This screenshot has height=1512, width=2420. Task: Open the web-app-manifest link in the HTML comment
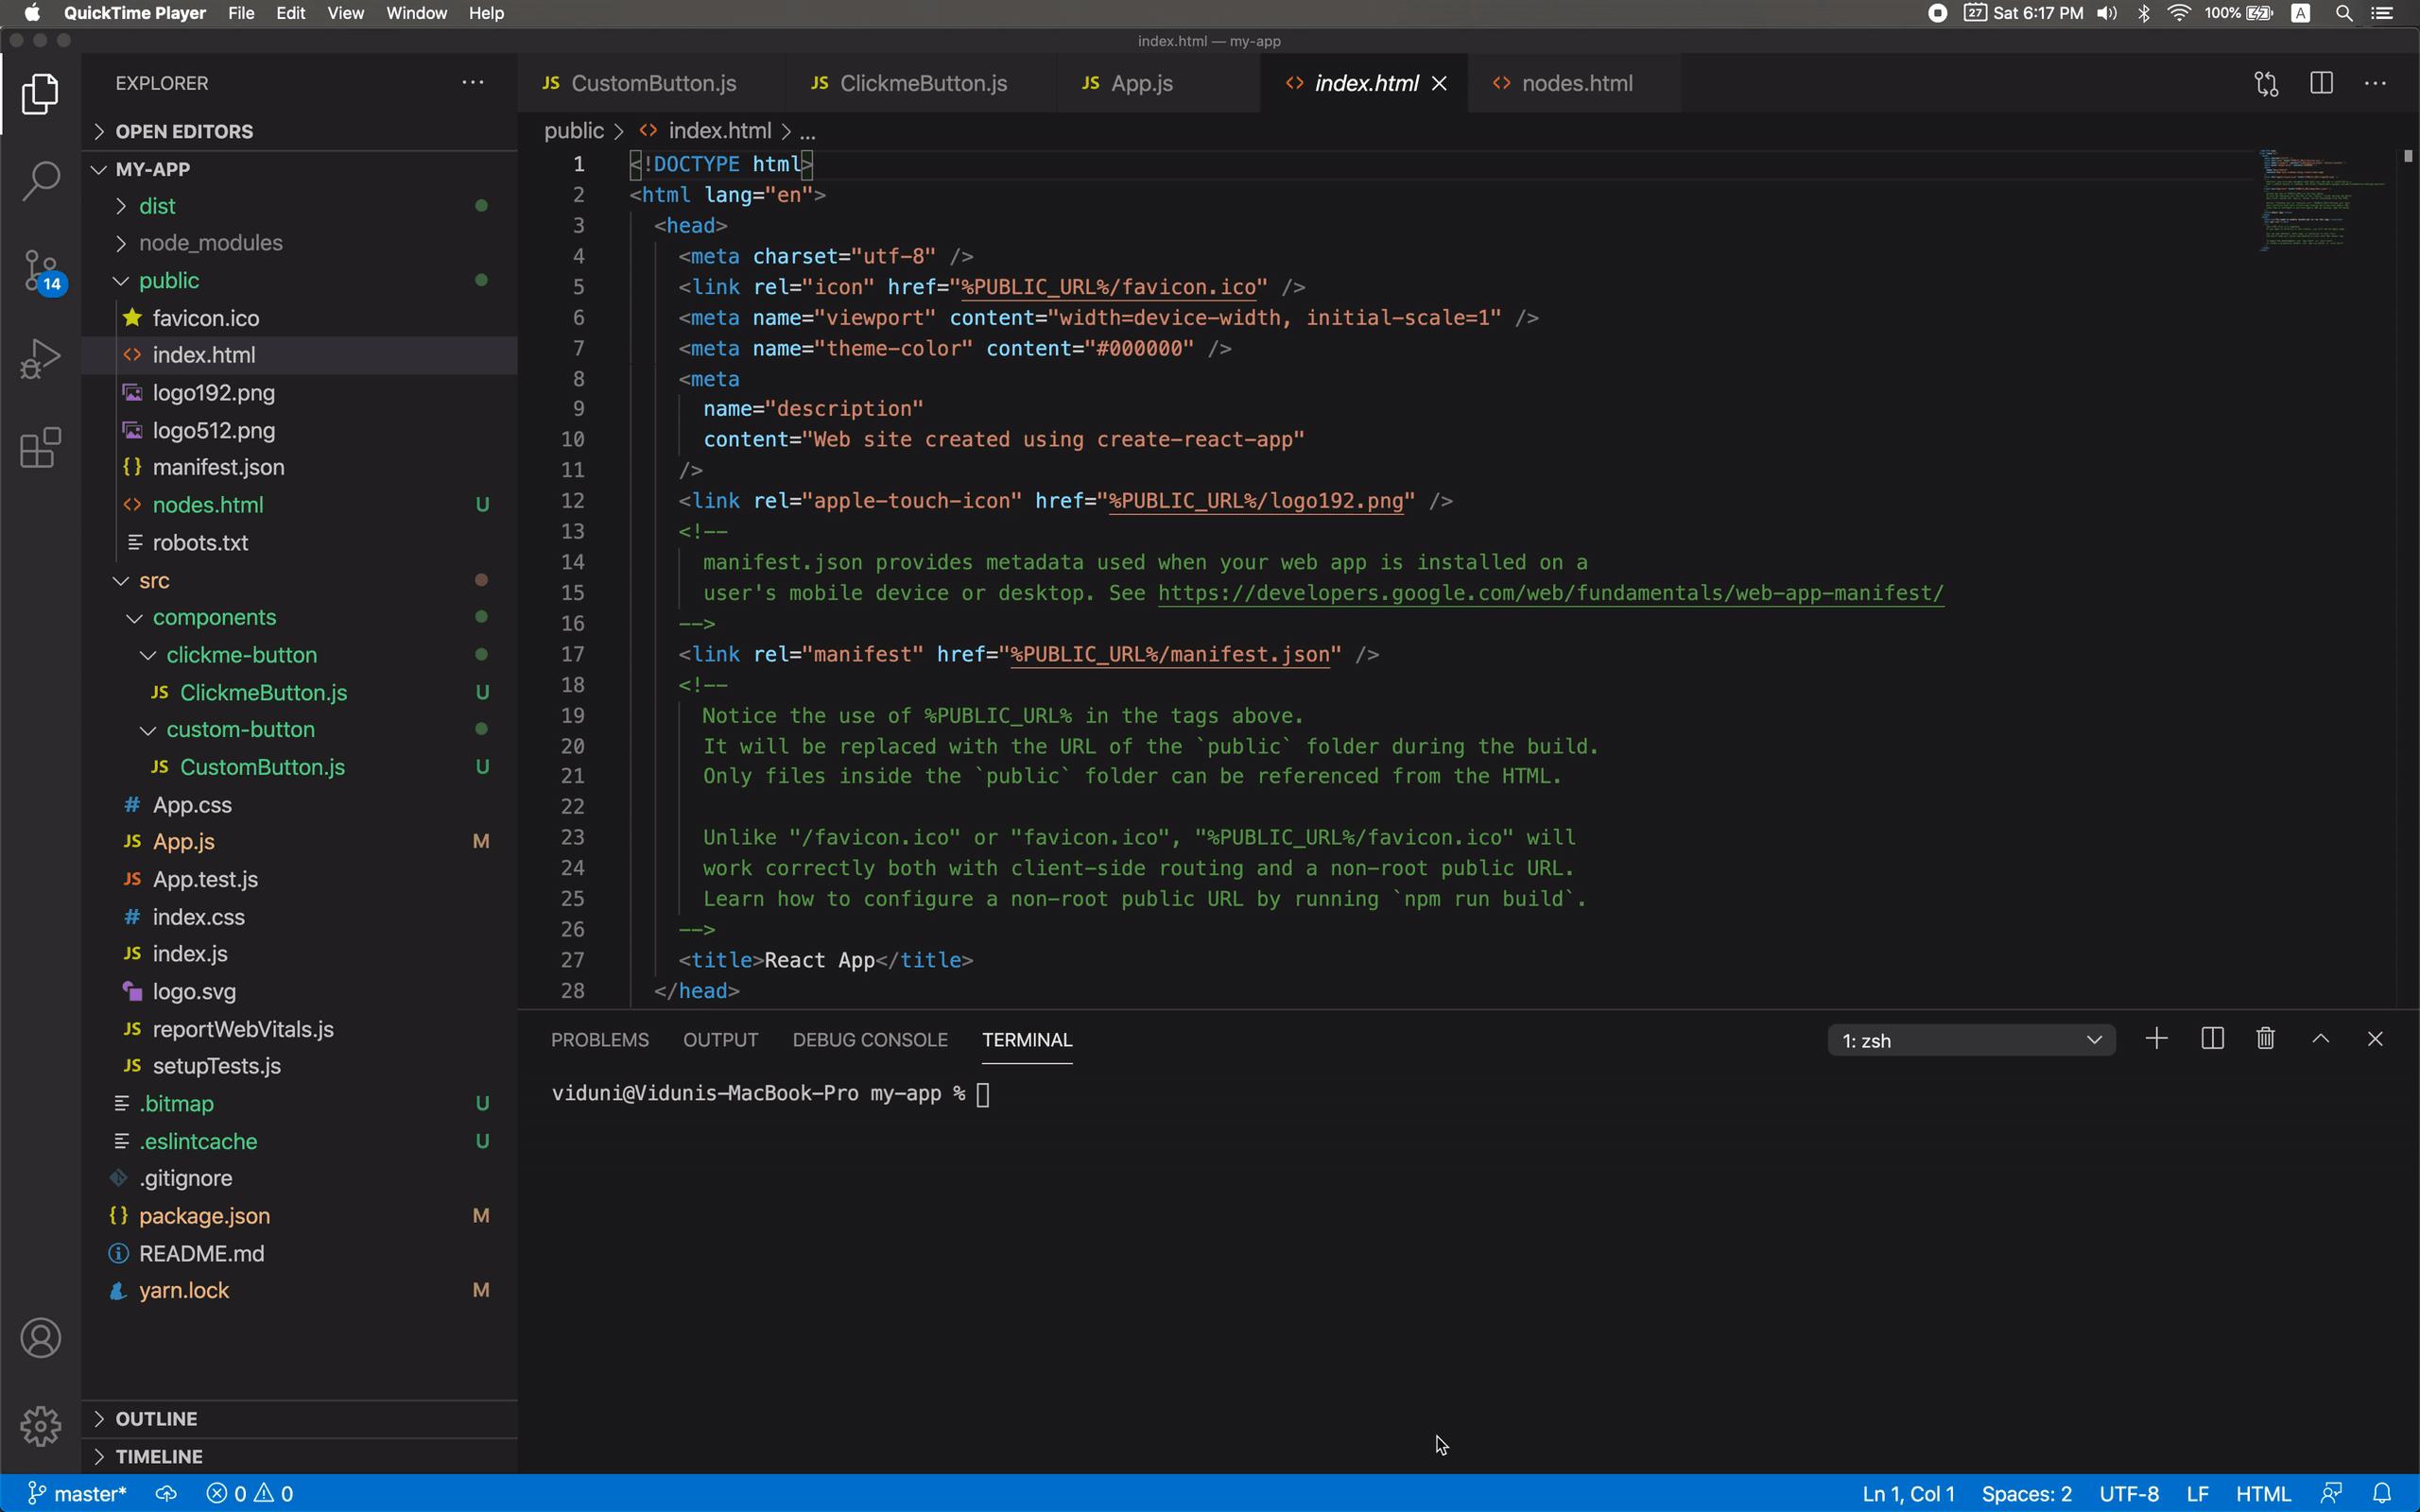[1548, 593]
